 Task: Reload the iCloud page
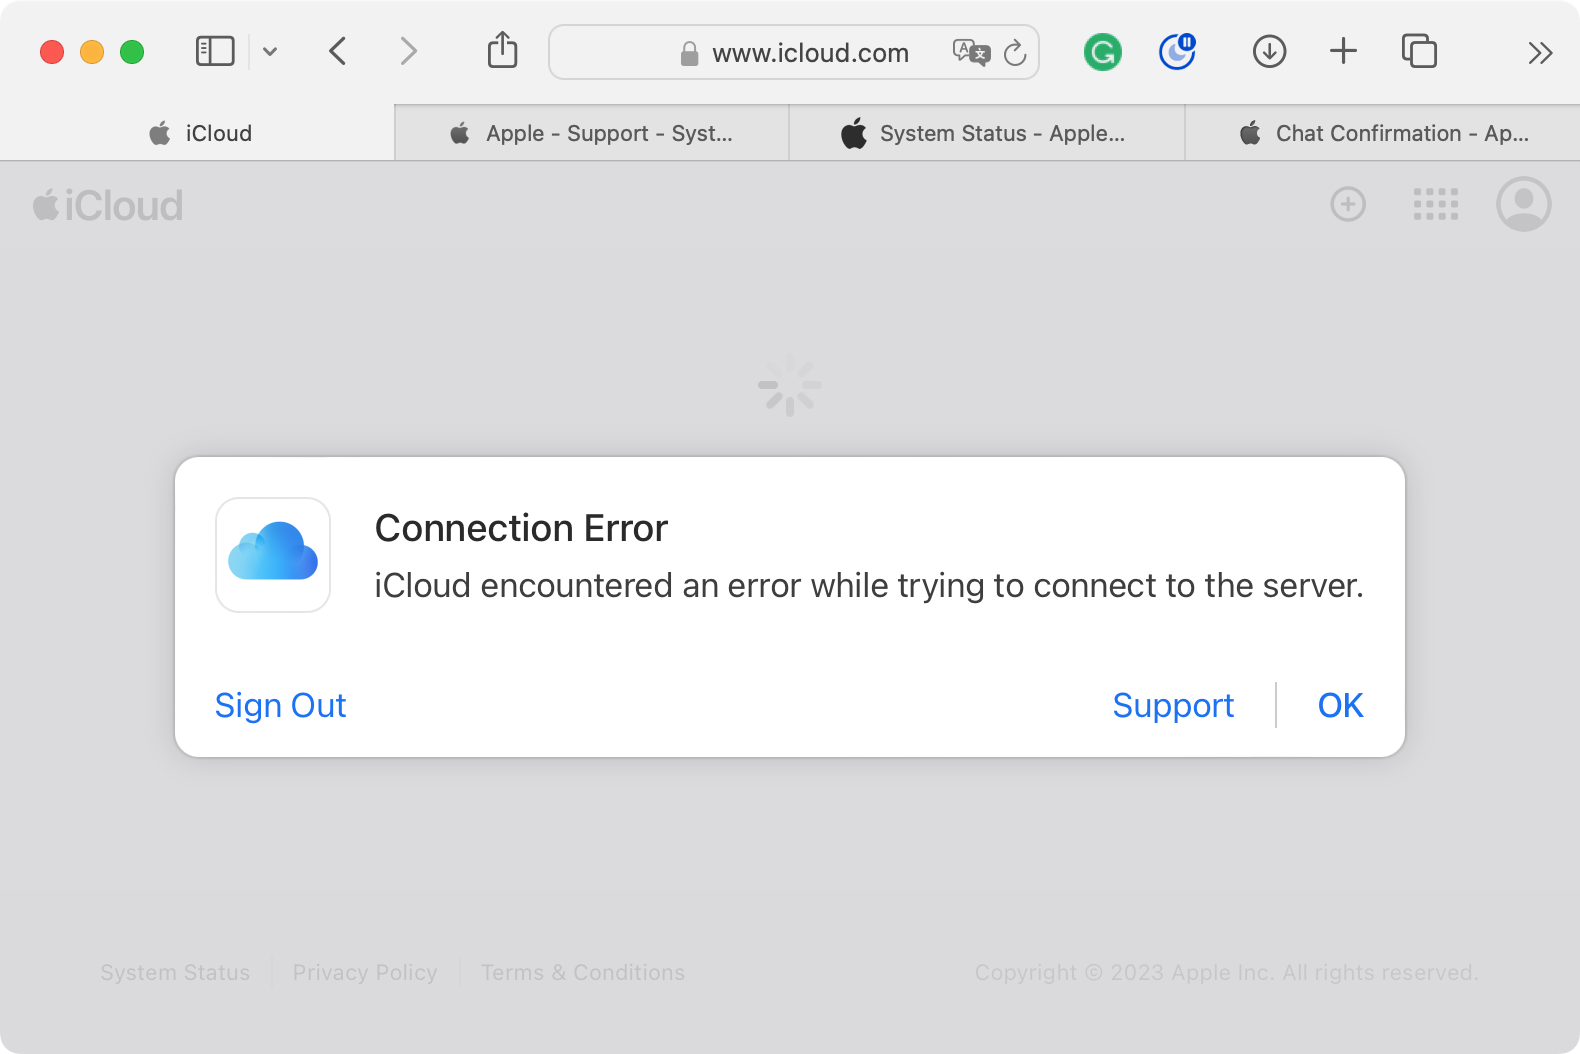tap(1015, 52)
